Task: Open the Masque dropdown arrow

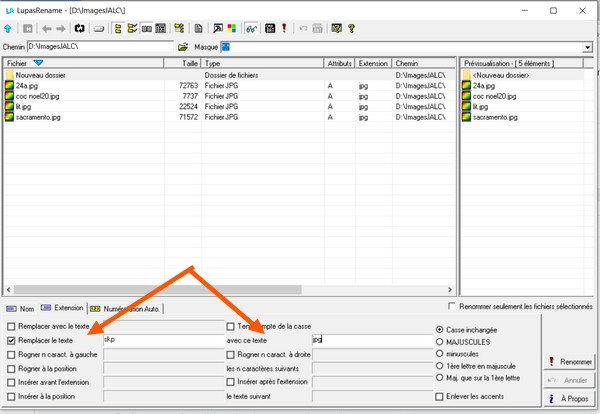Action: [x=587, y=47]
